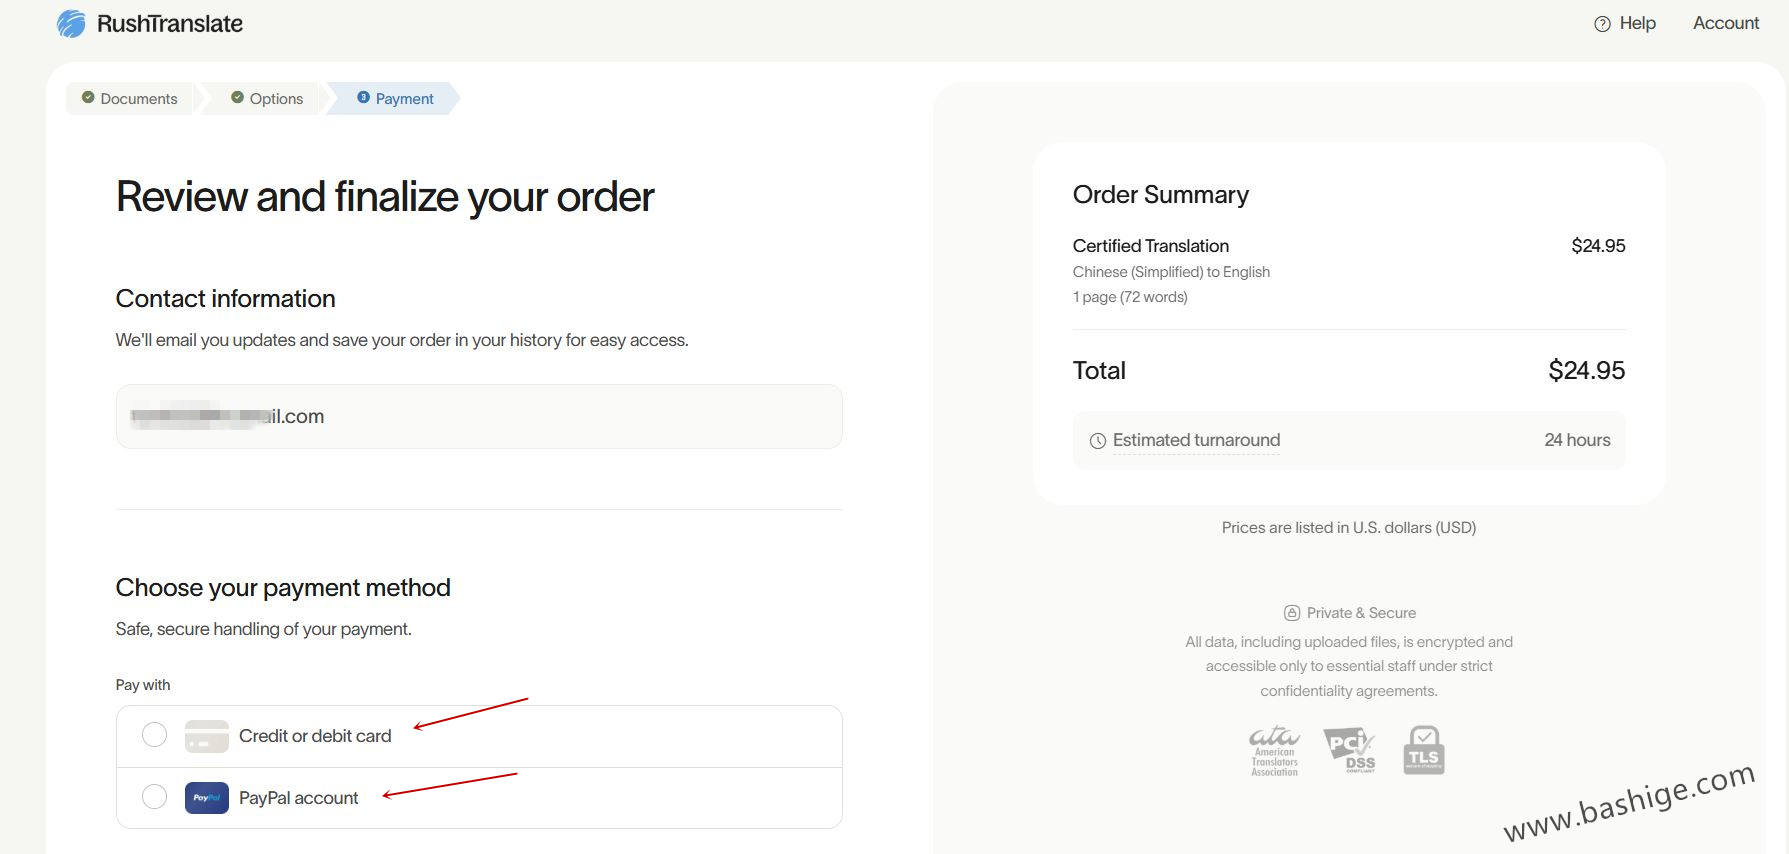Click the TLS security badge
This screenshot has width=1789, height=854.
click(1423, 750)
